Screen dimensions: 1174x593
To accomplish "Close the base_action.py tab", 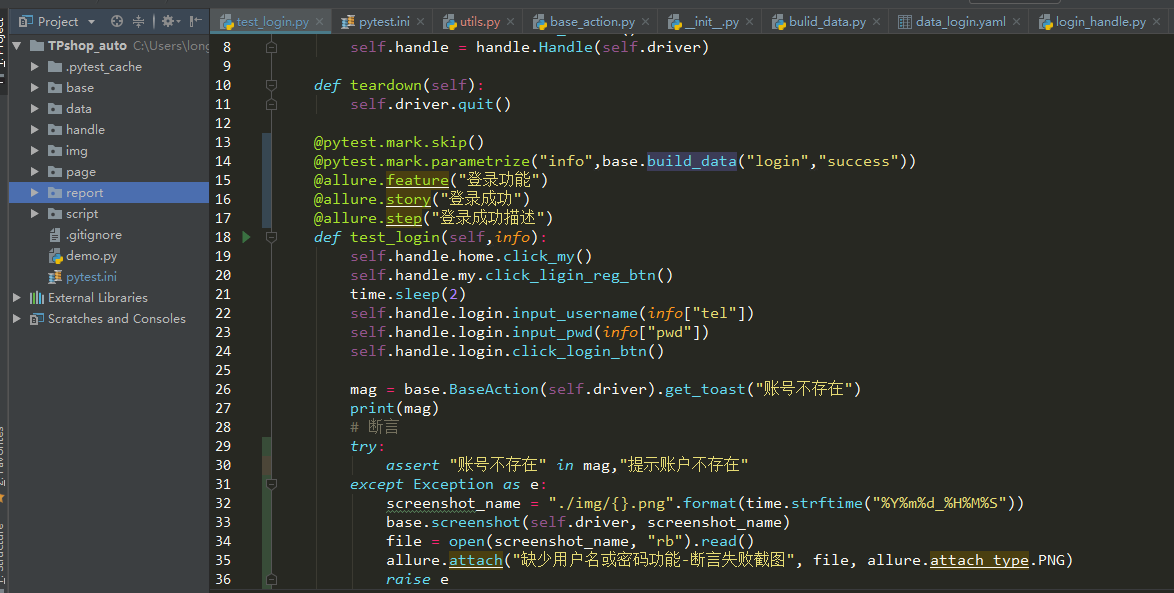I will [645, 22].
